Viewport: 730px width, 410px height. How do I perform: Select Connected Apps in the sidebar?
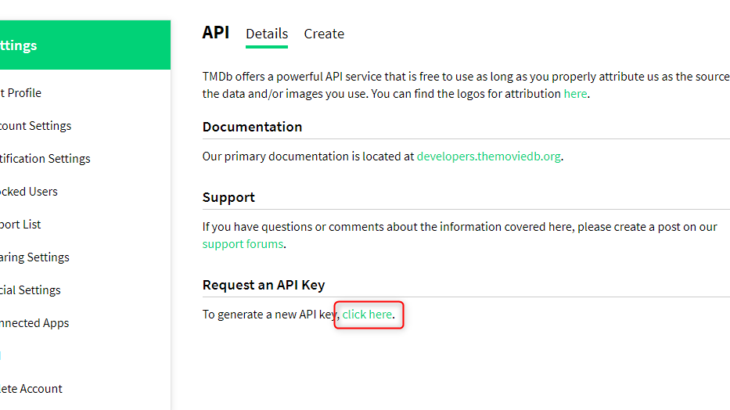[35, 323]
